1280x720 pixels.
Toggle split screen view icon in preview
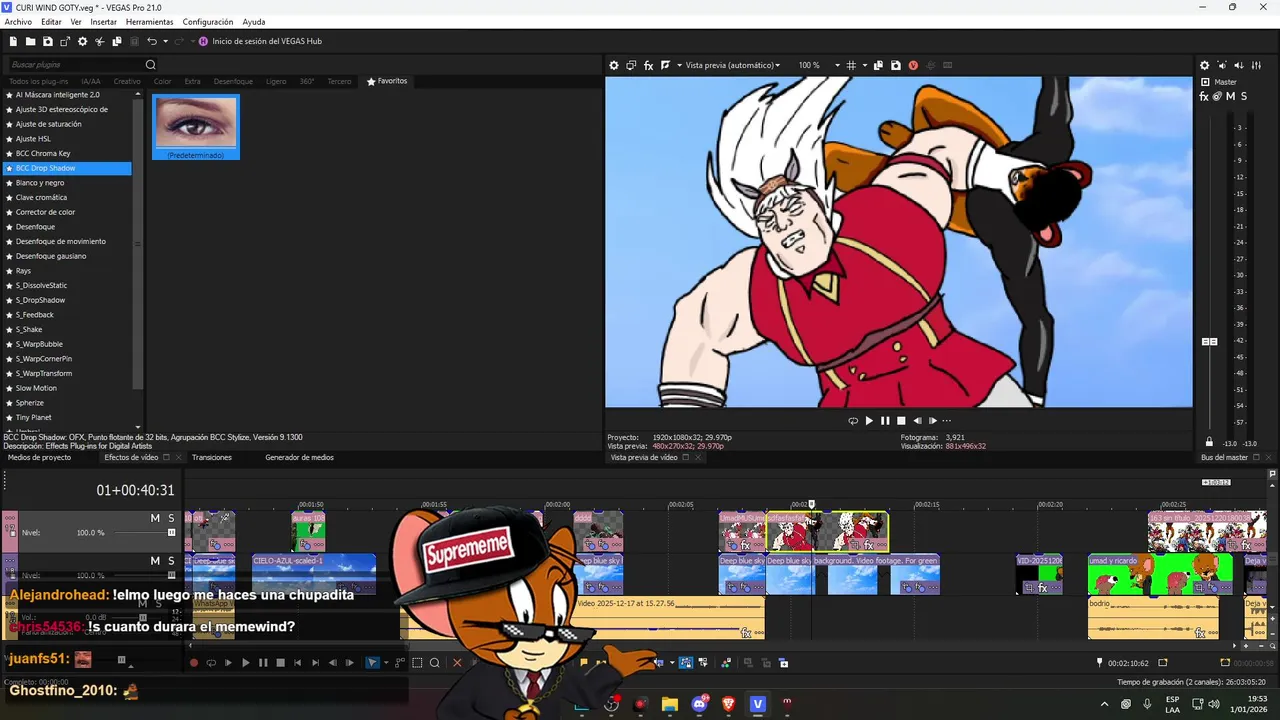point(665,65)
